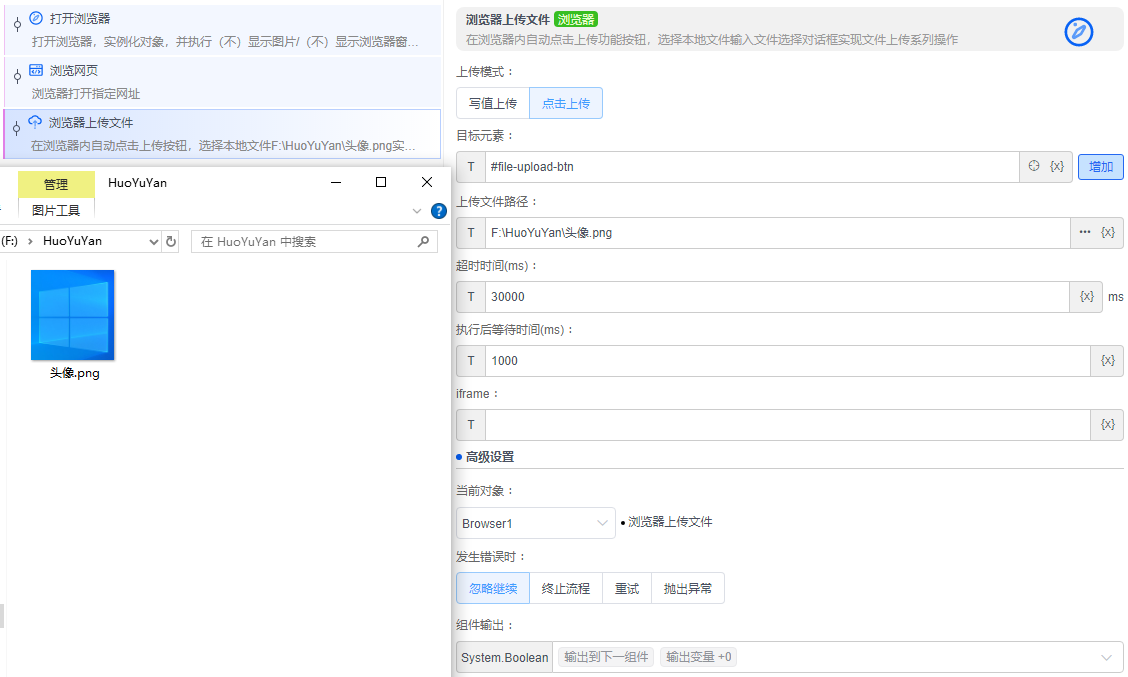Open the Browser1 object dropdown
1128x677 pixels.
(535, 523)
